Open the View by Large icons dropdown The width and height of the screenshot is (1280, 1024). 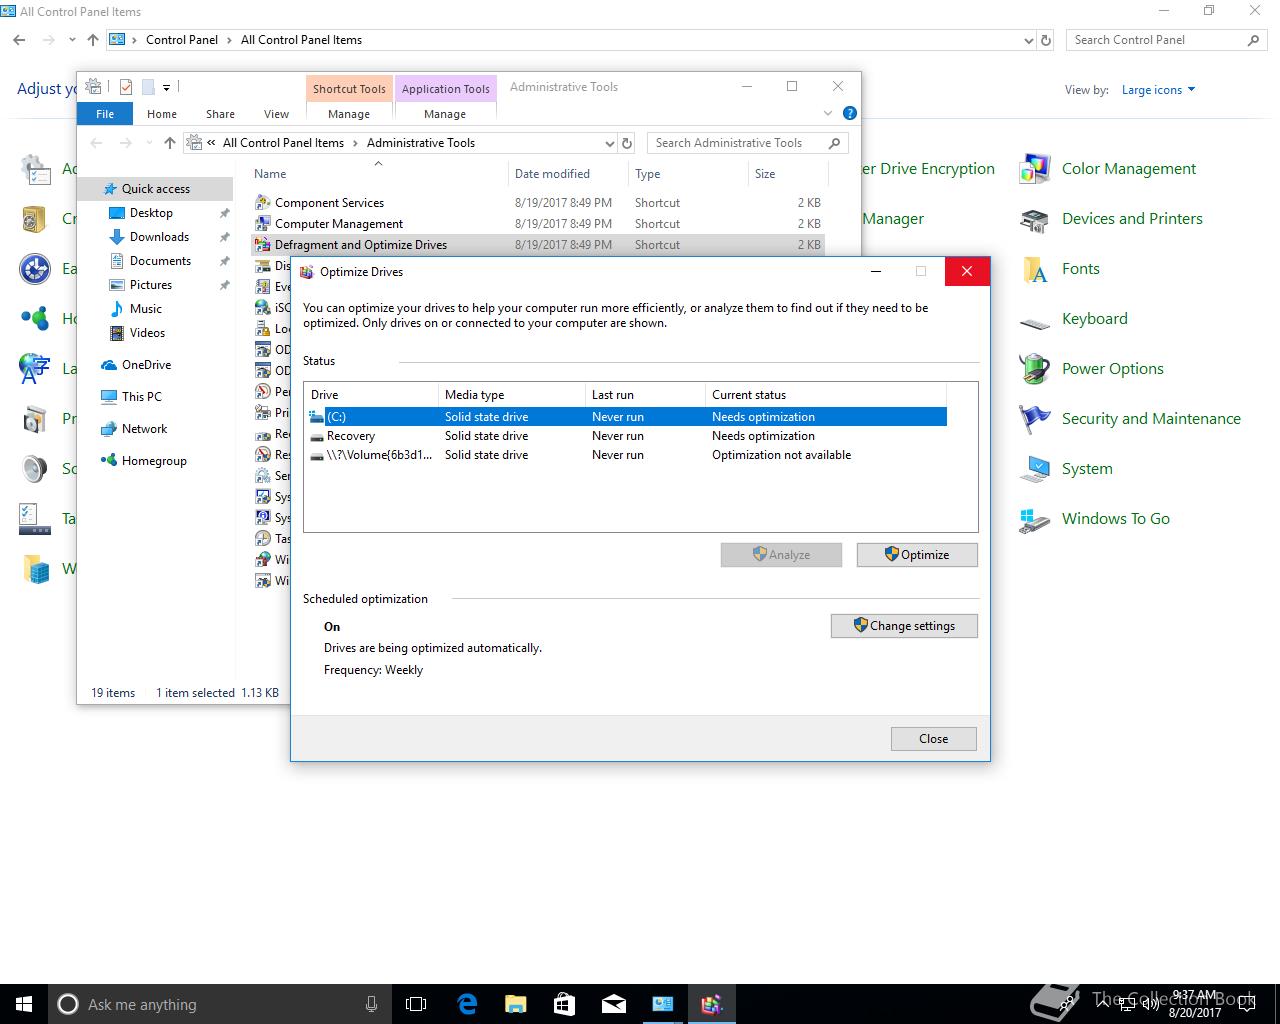click(1158, 90)
